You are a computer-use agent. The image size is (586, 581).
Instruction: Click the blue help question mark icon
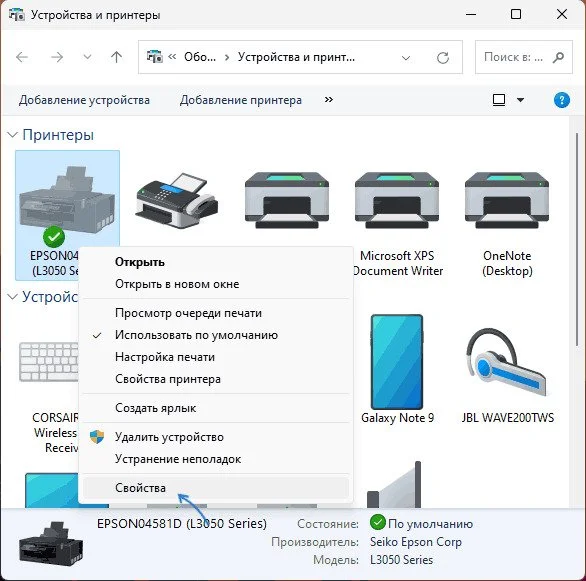coord(561,100)
